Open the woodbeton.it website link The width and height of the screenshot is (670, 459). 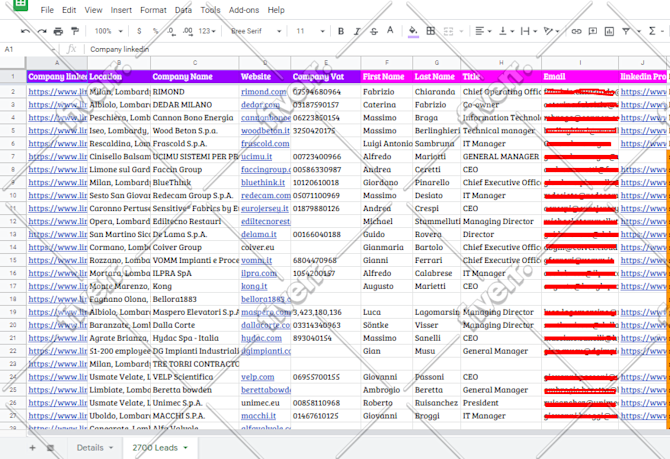[x=265, y=131]
